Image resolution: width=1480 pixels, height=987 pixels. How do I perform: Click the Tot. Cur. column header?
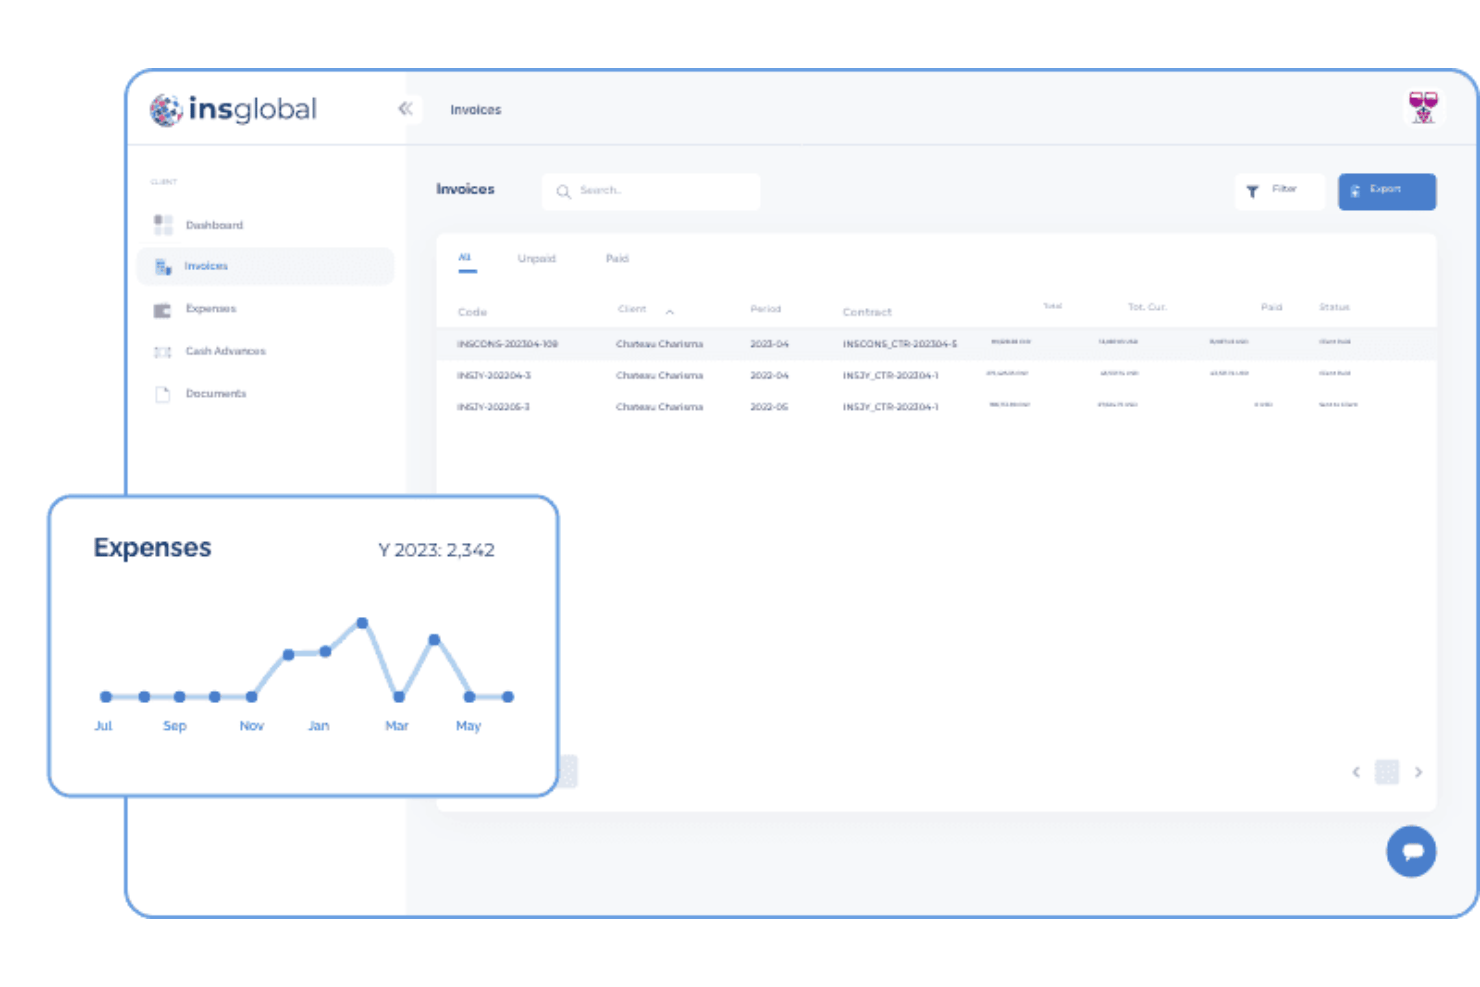[x=1147, y=307]
